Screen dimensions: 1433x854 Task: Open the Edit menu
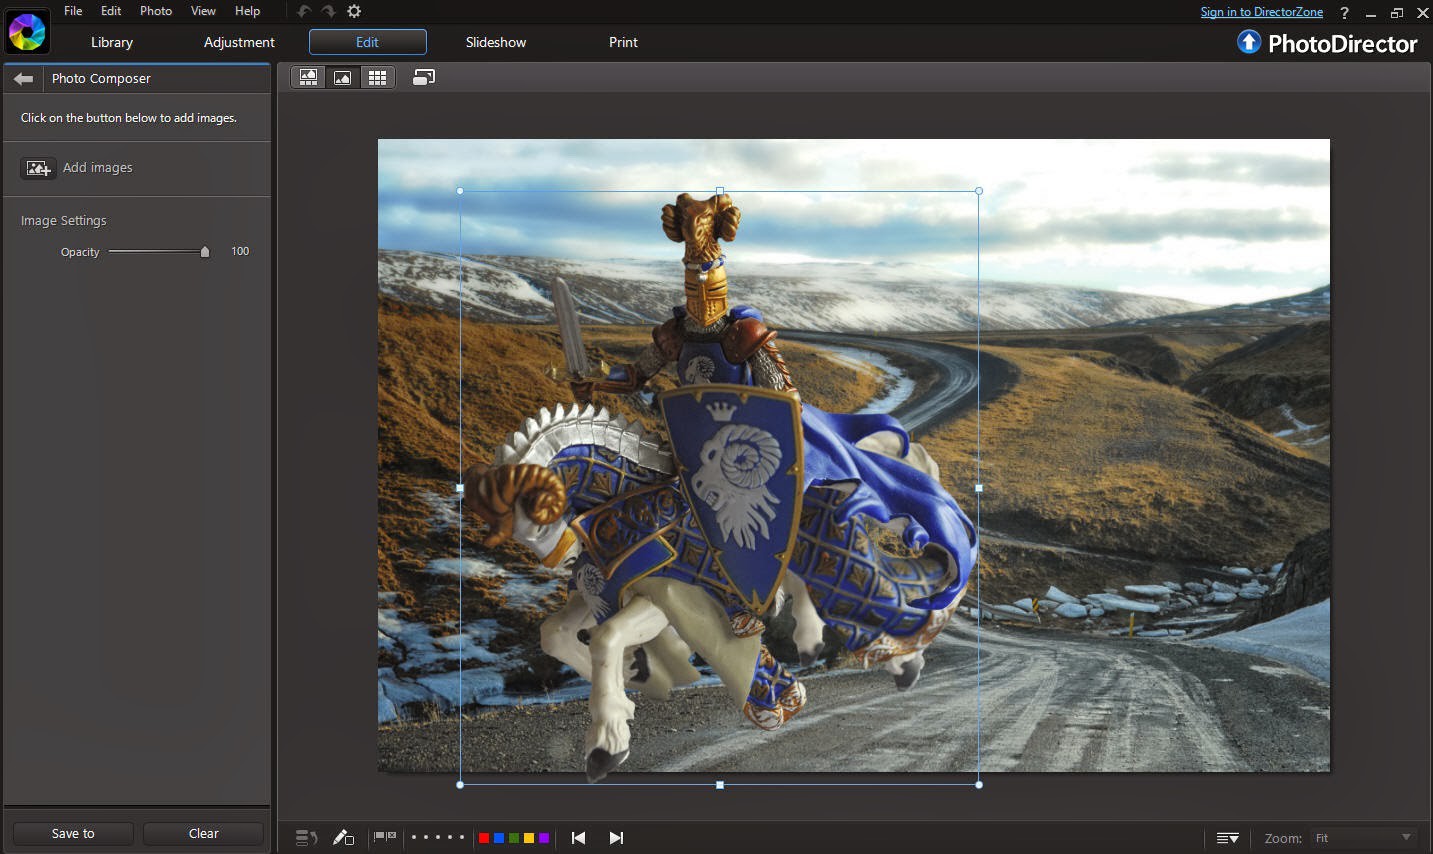(111, 11)
